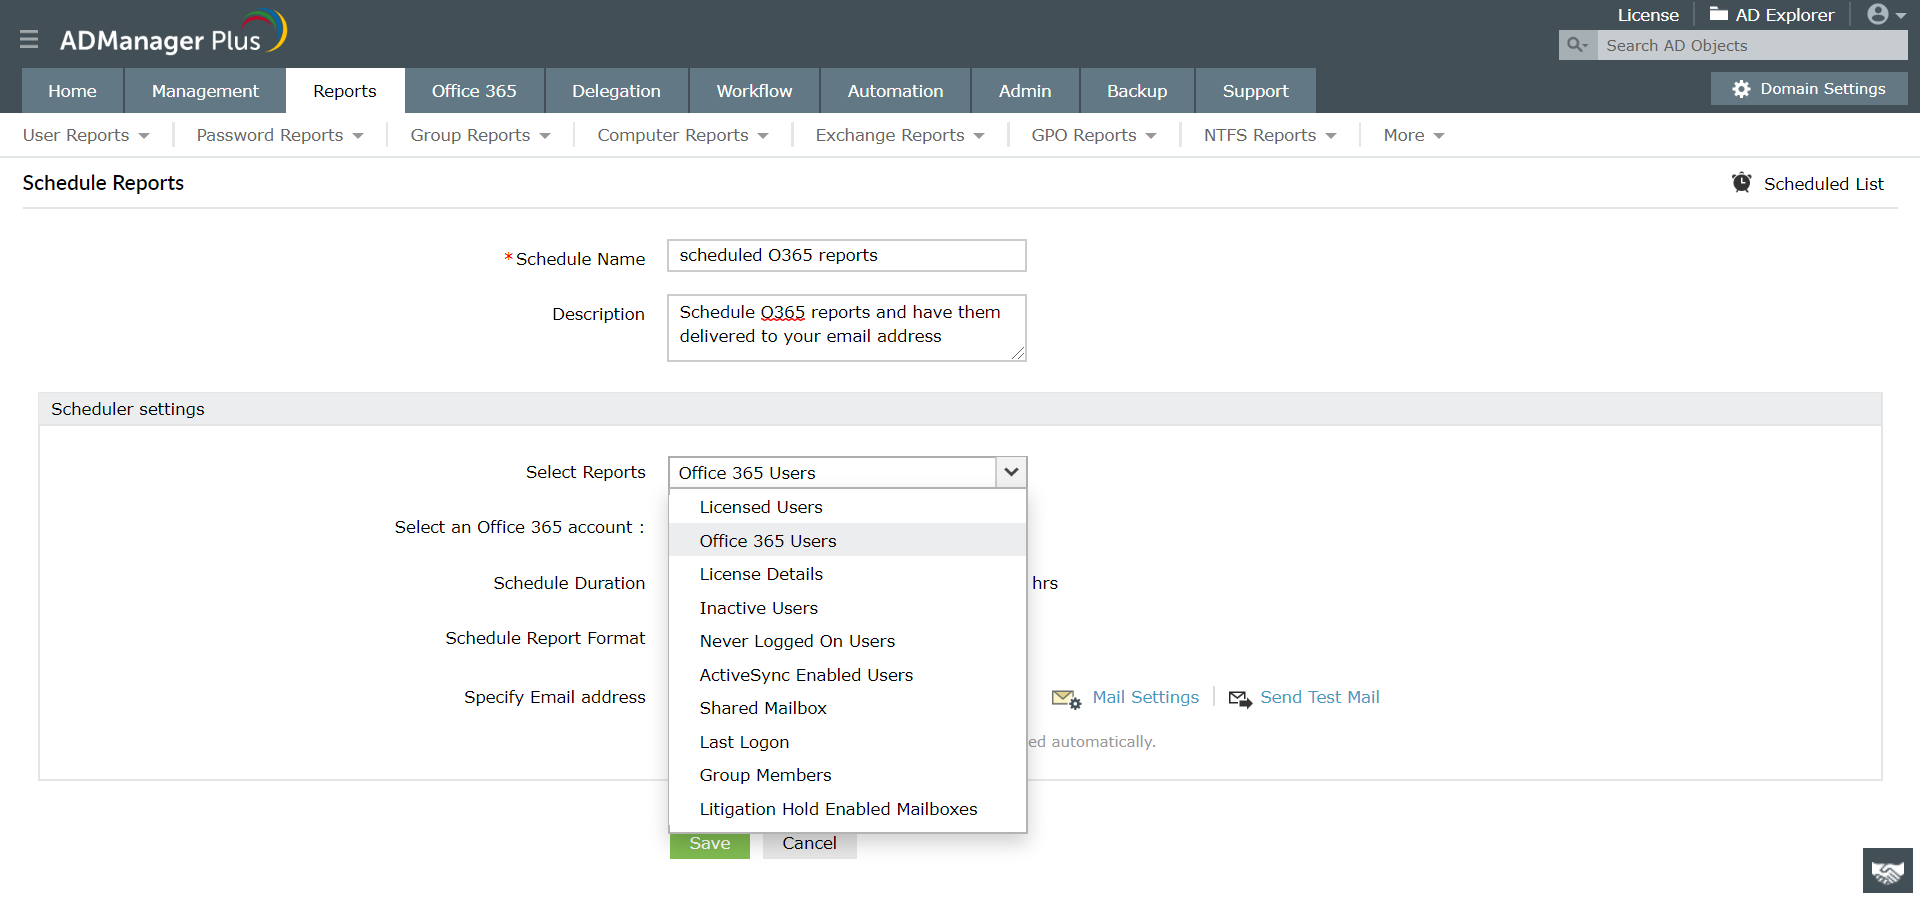1920x915 pixels.
Task: Switch to the Workflow tab
Action: (x=754, y=91)
